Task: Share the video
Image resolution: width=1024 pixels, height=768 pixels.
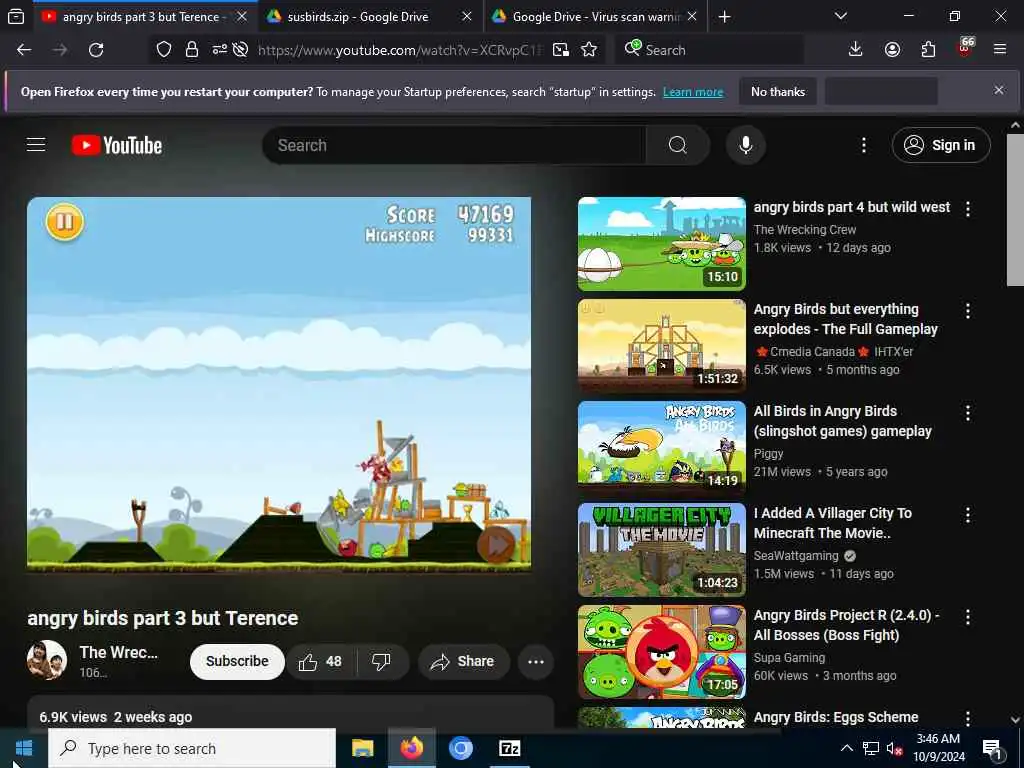Action: coord(462,662)
